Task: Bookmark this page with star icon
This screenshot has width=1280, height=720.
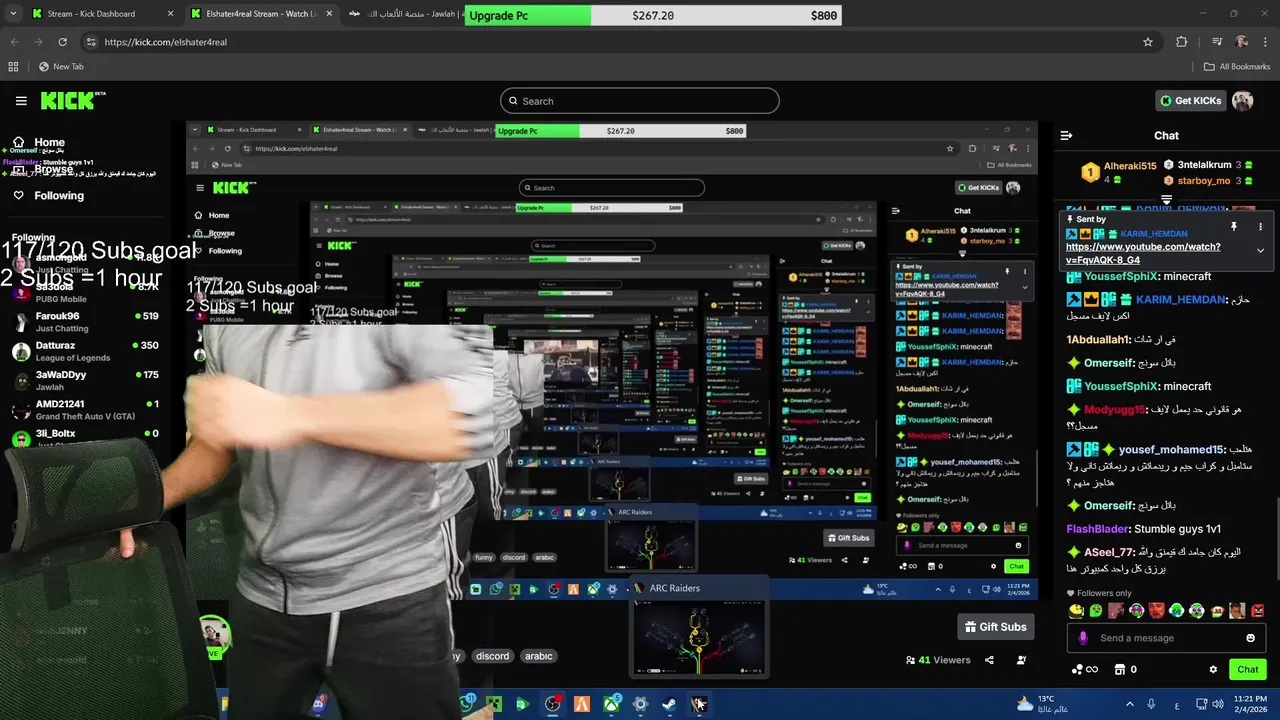Action: (1148, 42)
